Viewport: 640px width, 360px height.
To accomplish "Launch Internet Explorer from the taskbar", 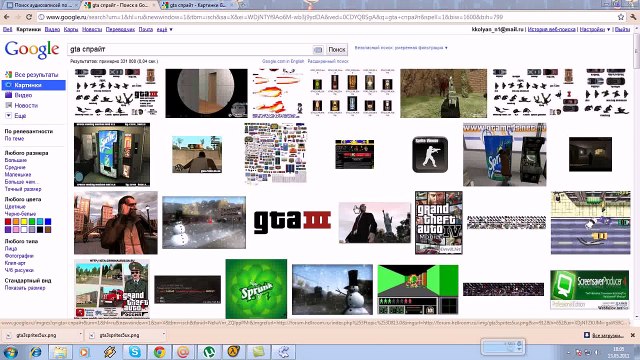I will [36, 352].
